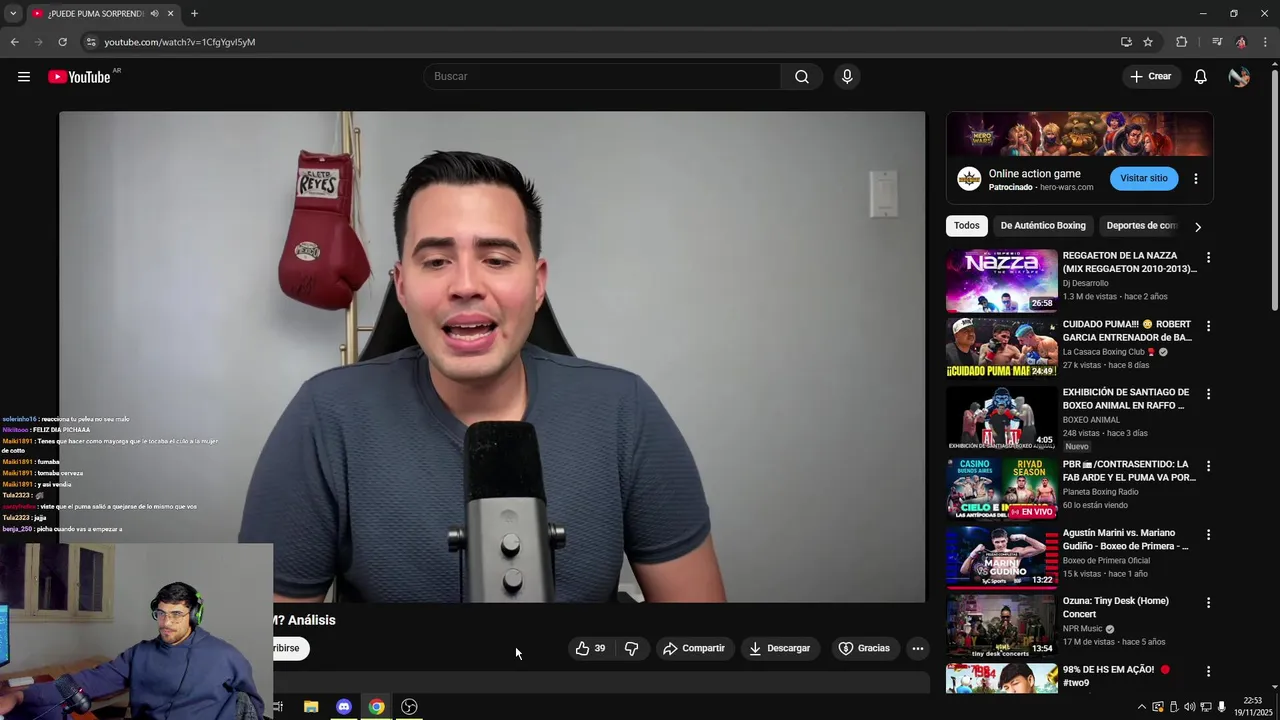Pause the video by clicking the player
This screenshot has height=720, width=1280.
tap(492, 357)
